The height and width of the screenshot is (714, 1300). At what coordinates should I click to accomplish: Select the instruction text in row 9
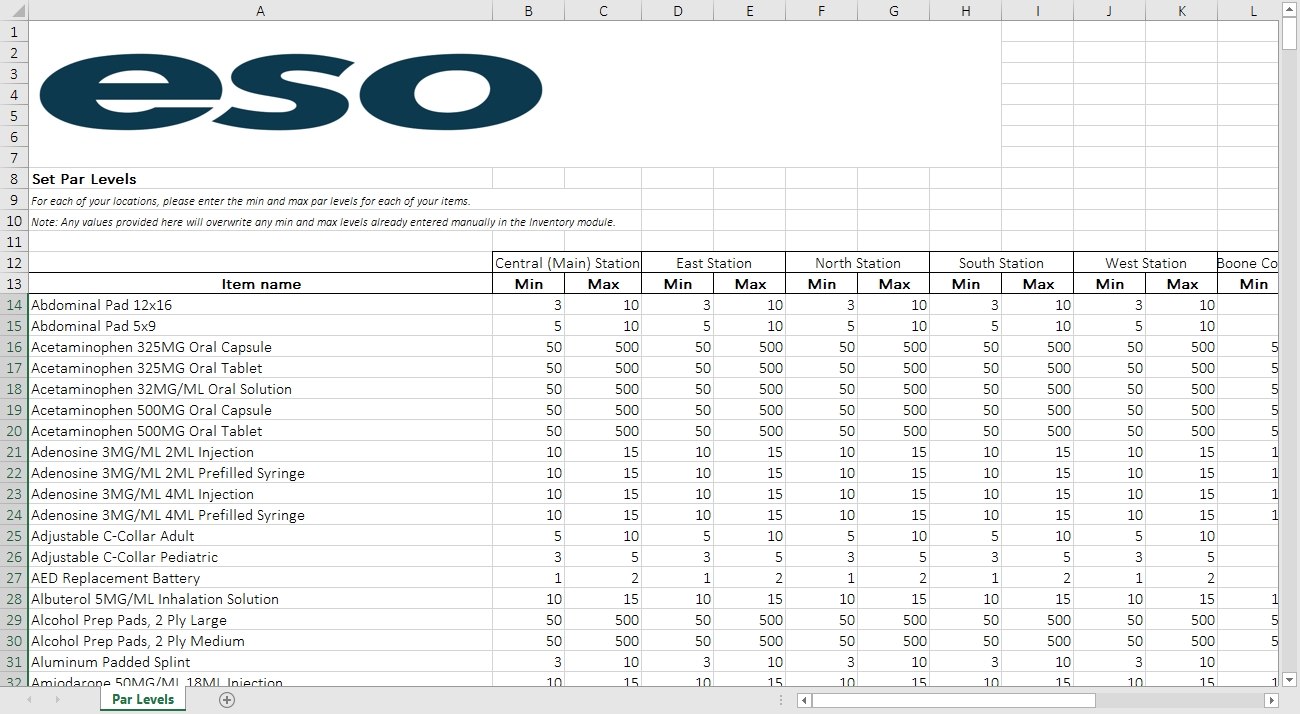(251, 201)
